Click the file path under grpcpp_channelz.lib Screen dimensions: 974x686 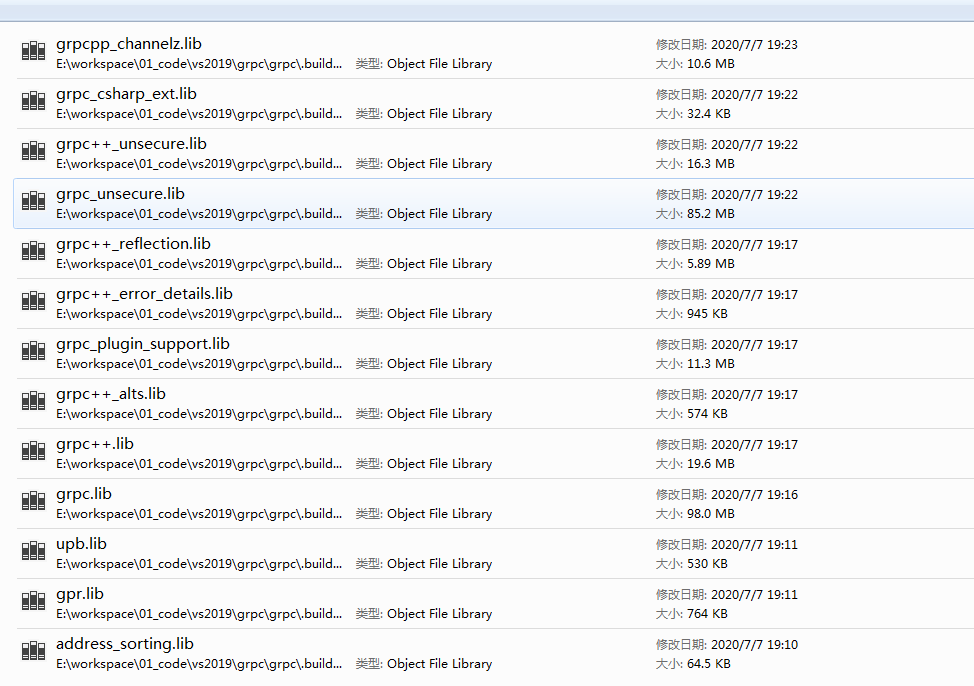(x=198, y=64)
